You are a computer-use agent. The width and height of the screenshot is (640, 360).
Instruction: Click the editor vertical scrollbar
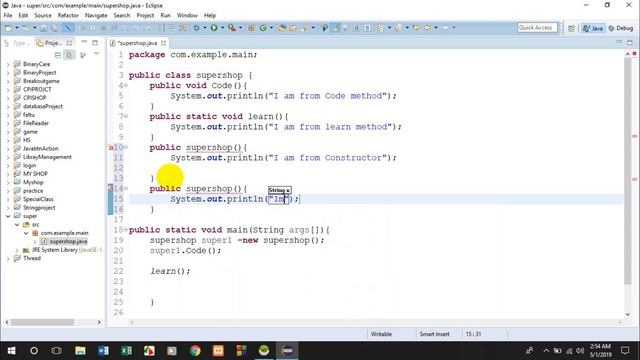[628, 171]
